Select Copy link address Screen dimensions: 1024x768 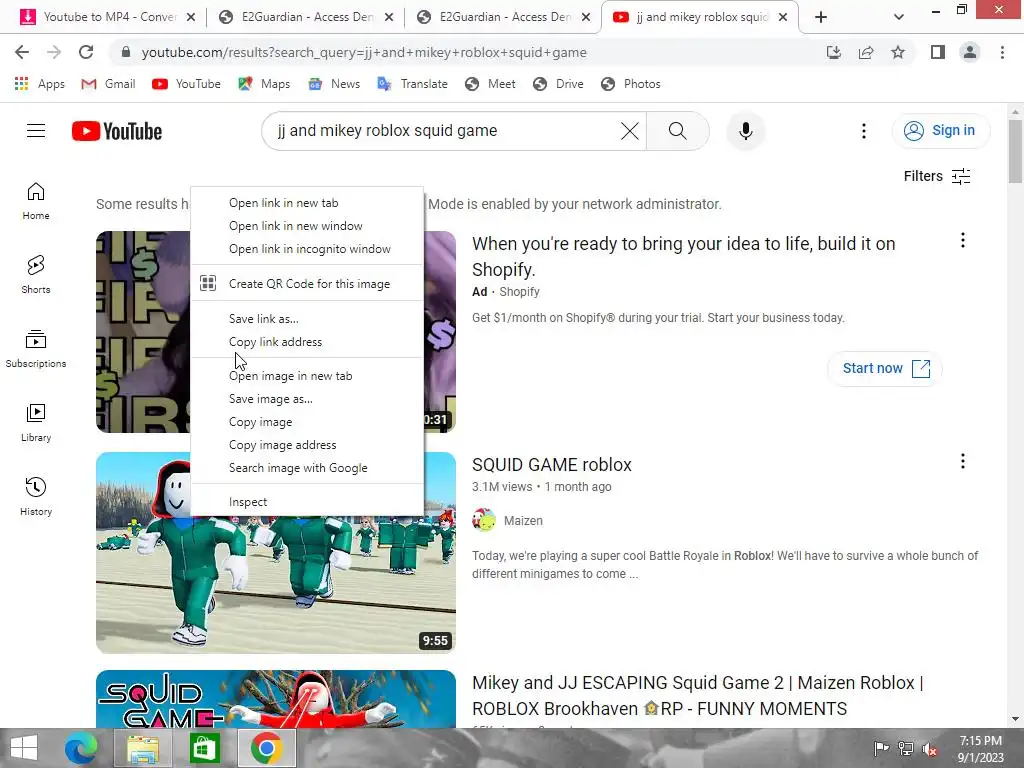point(308,342)
